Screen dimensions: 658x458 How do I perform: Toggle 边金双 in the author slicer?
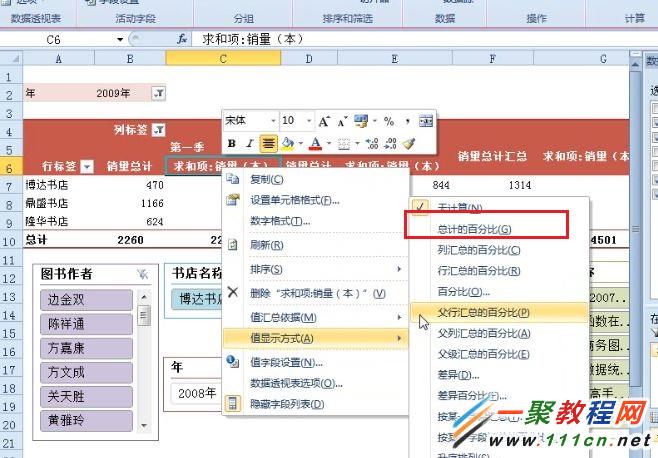tap(86, 300)
